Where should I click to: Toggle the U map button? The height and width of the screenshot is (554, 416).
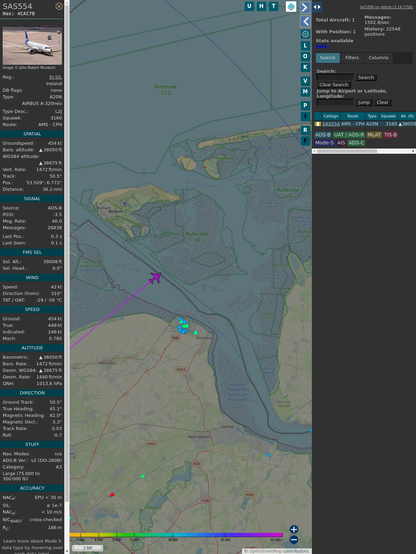[x=249, y=6]
